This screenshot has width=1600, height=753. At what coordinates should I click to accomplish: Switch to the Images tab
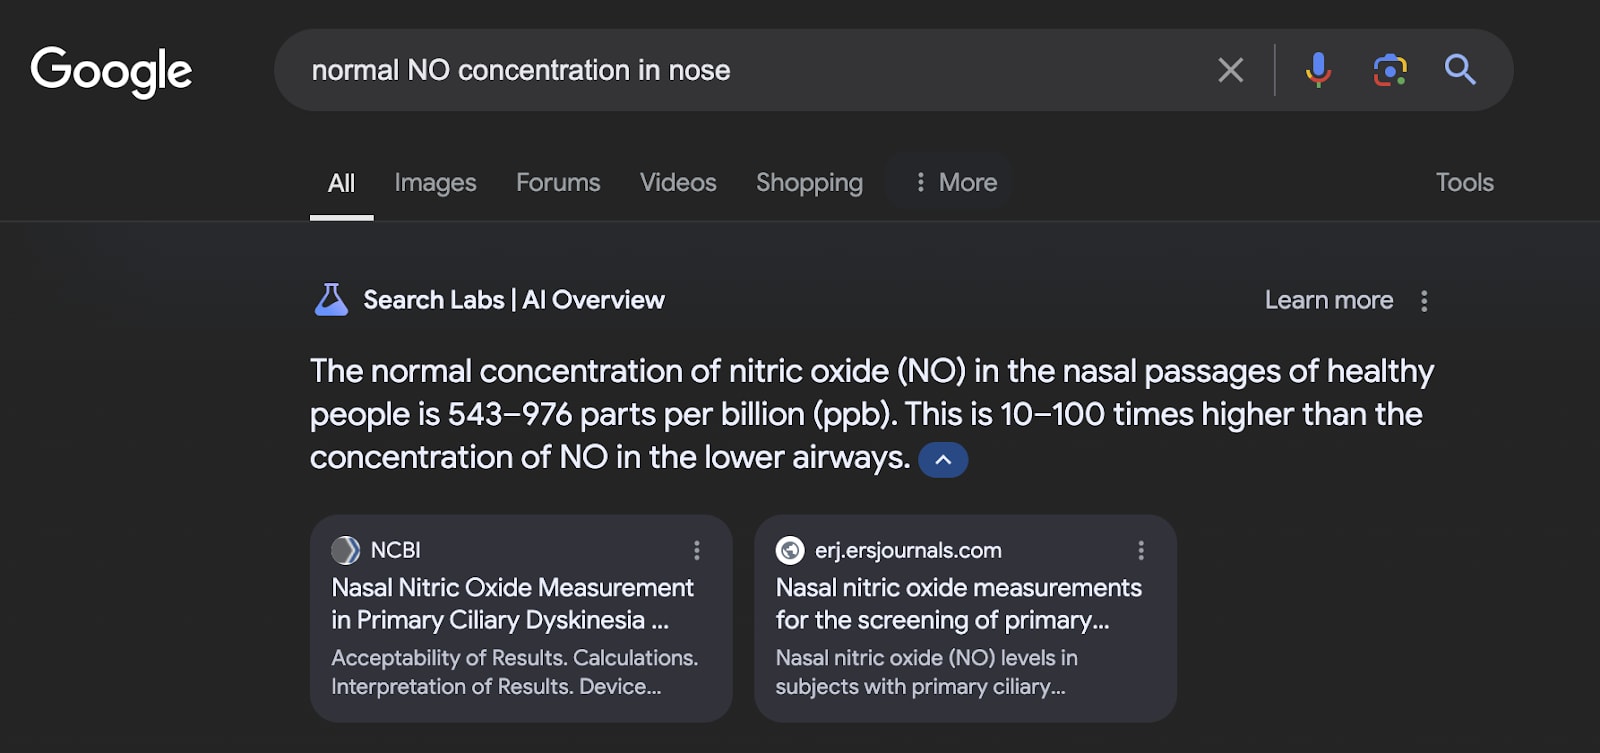click(435, 183)
